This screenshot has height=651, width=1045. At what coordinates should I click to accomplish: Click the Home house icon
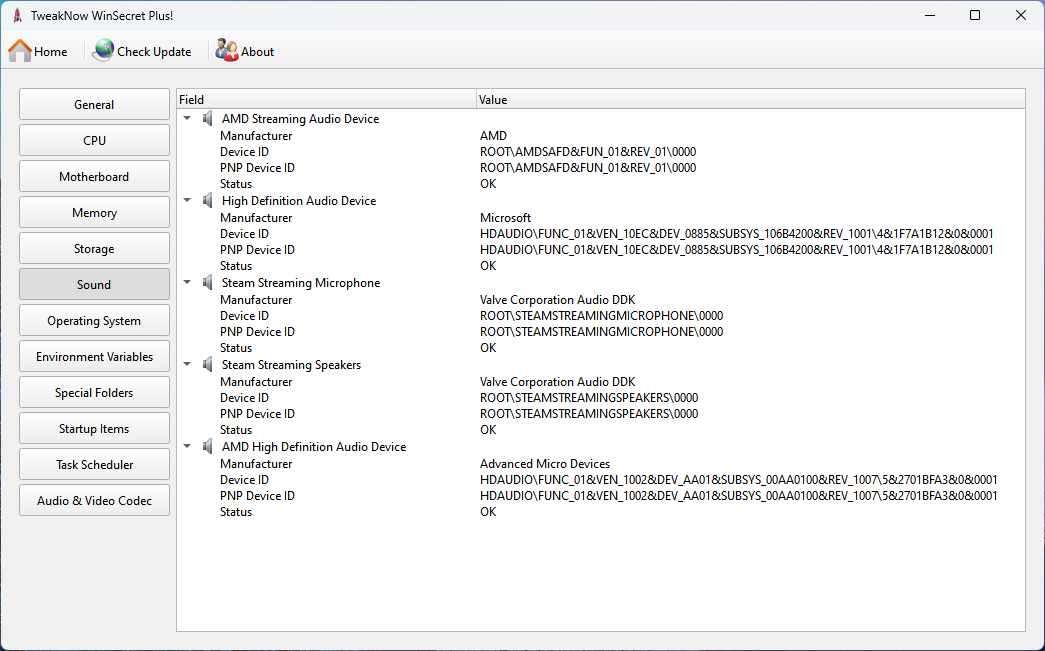click(20, 51)
